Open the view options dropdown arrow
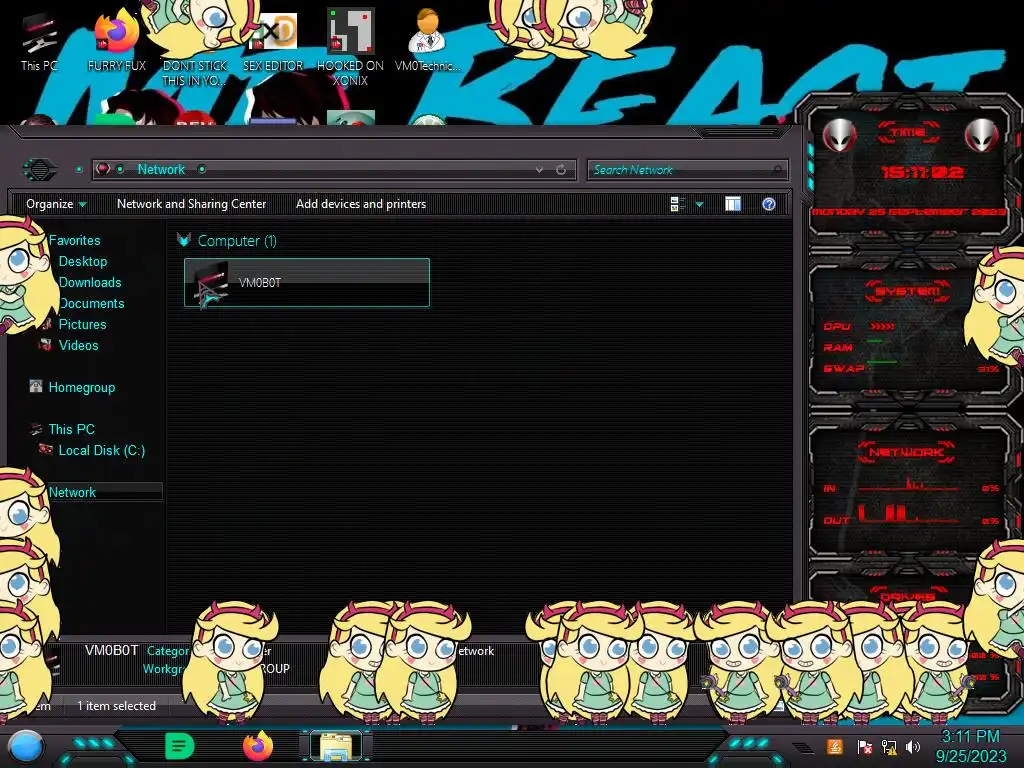 click(x=699, y=204)
